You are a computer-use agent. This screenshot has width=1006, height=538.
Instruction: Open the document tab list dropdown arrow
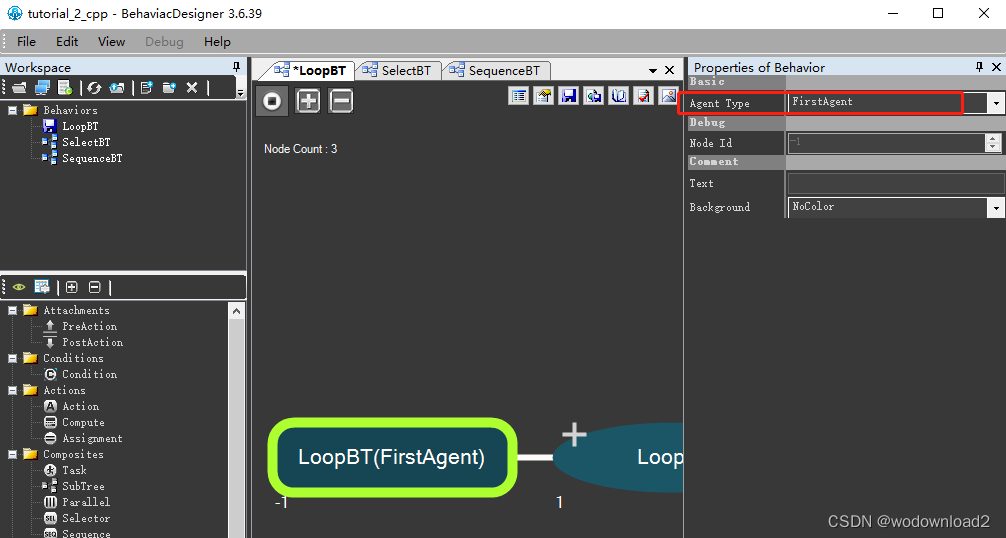653,71
